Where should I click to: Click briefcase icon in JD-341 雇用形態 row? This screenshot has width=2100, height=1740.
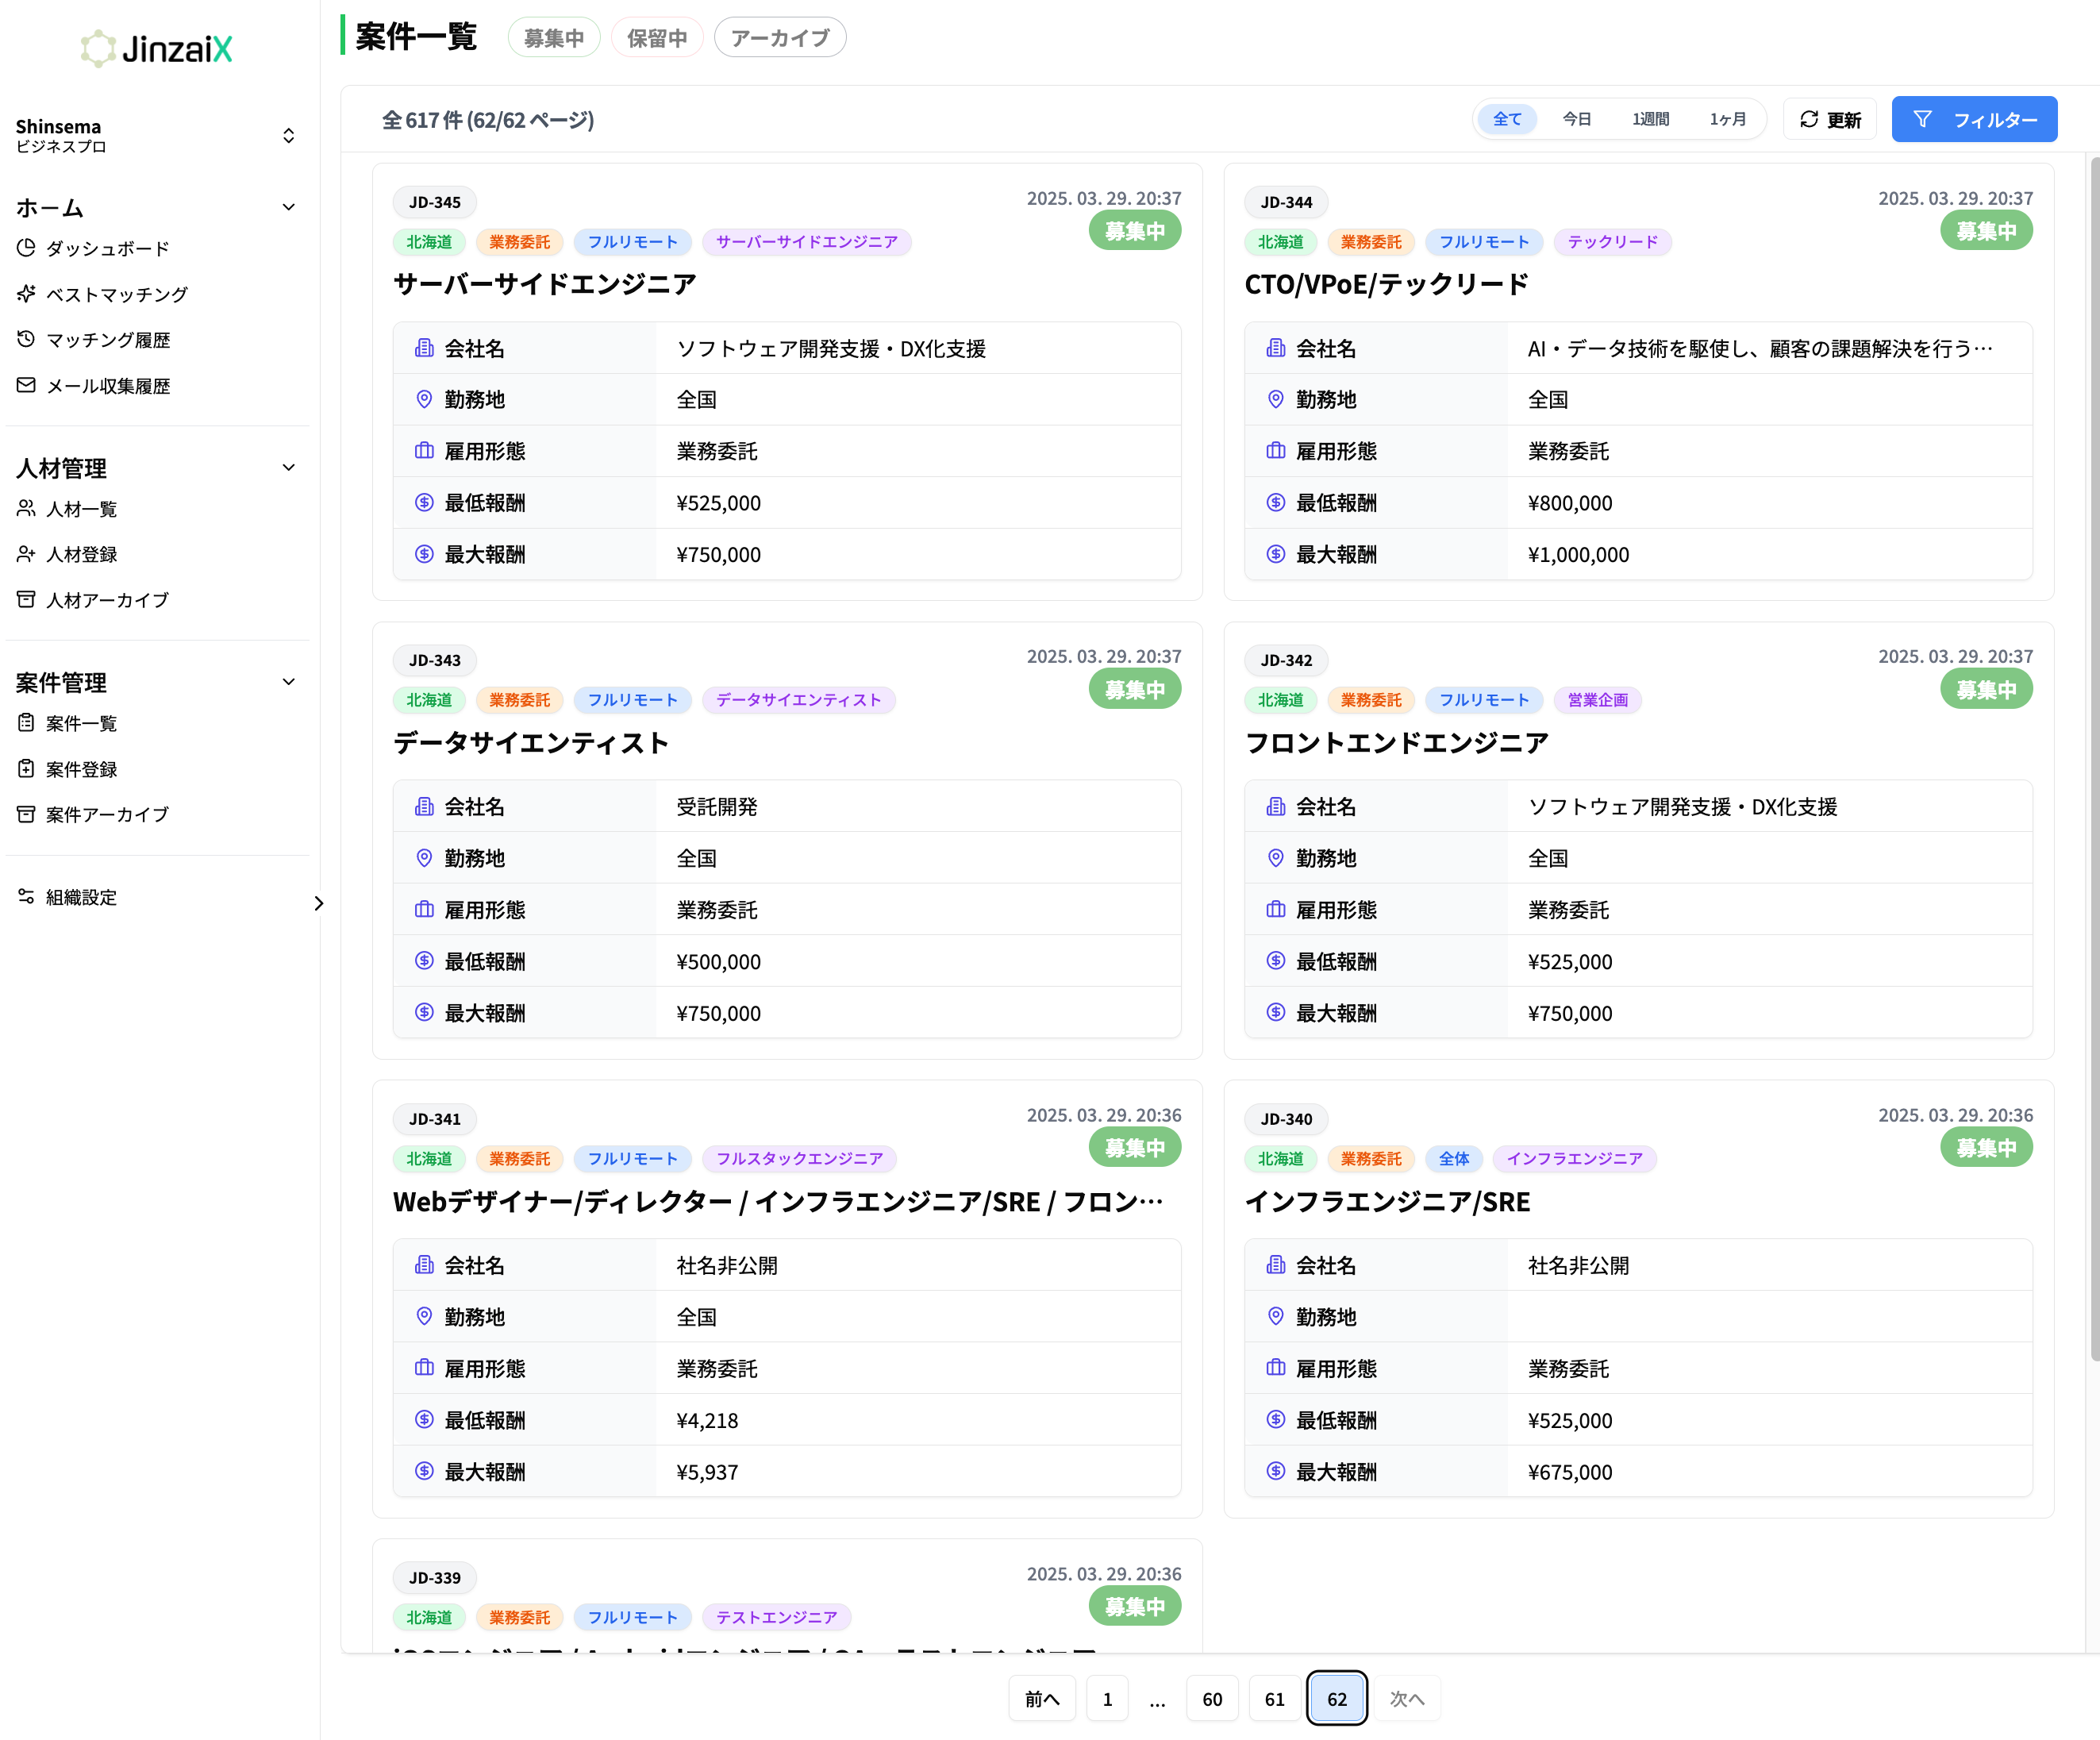coord(424,1368)
